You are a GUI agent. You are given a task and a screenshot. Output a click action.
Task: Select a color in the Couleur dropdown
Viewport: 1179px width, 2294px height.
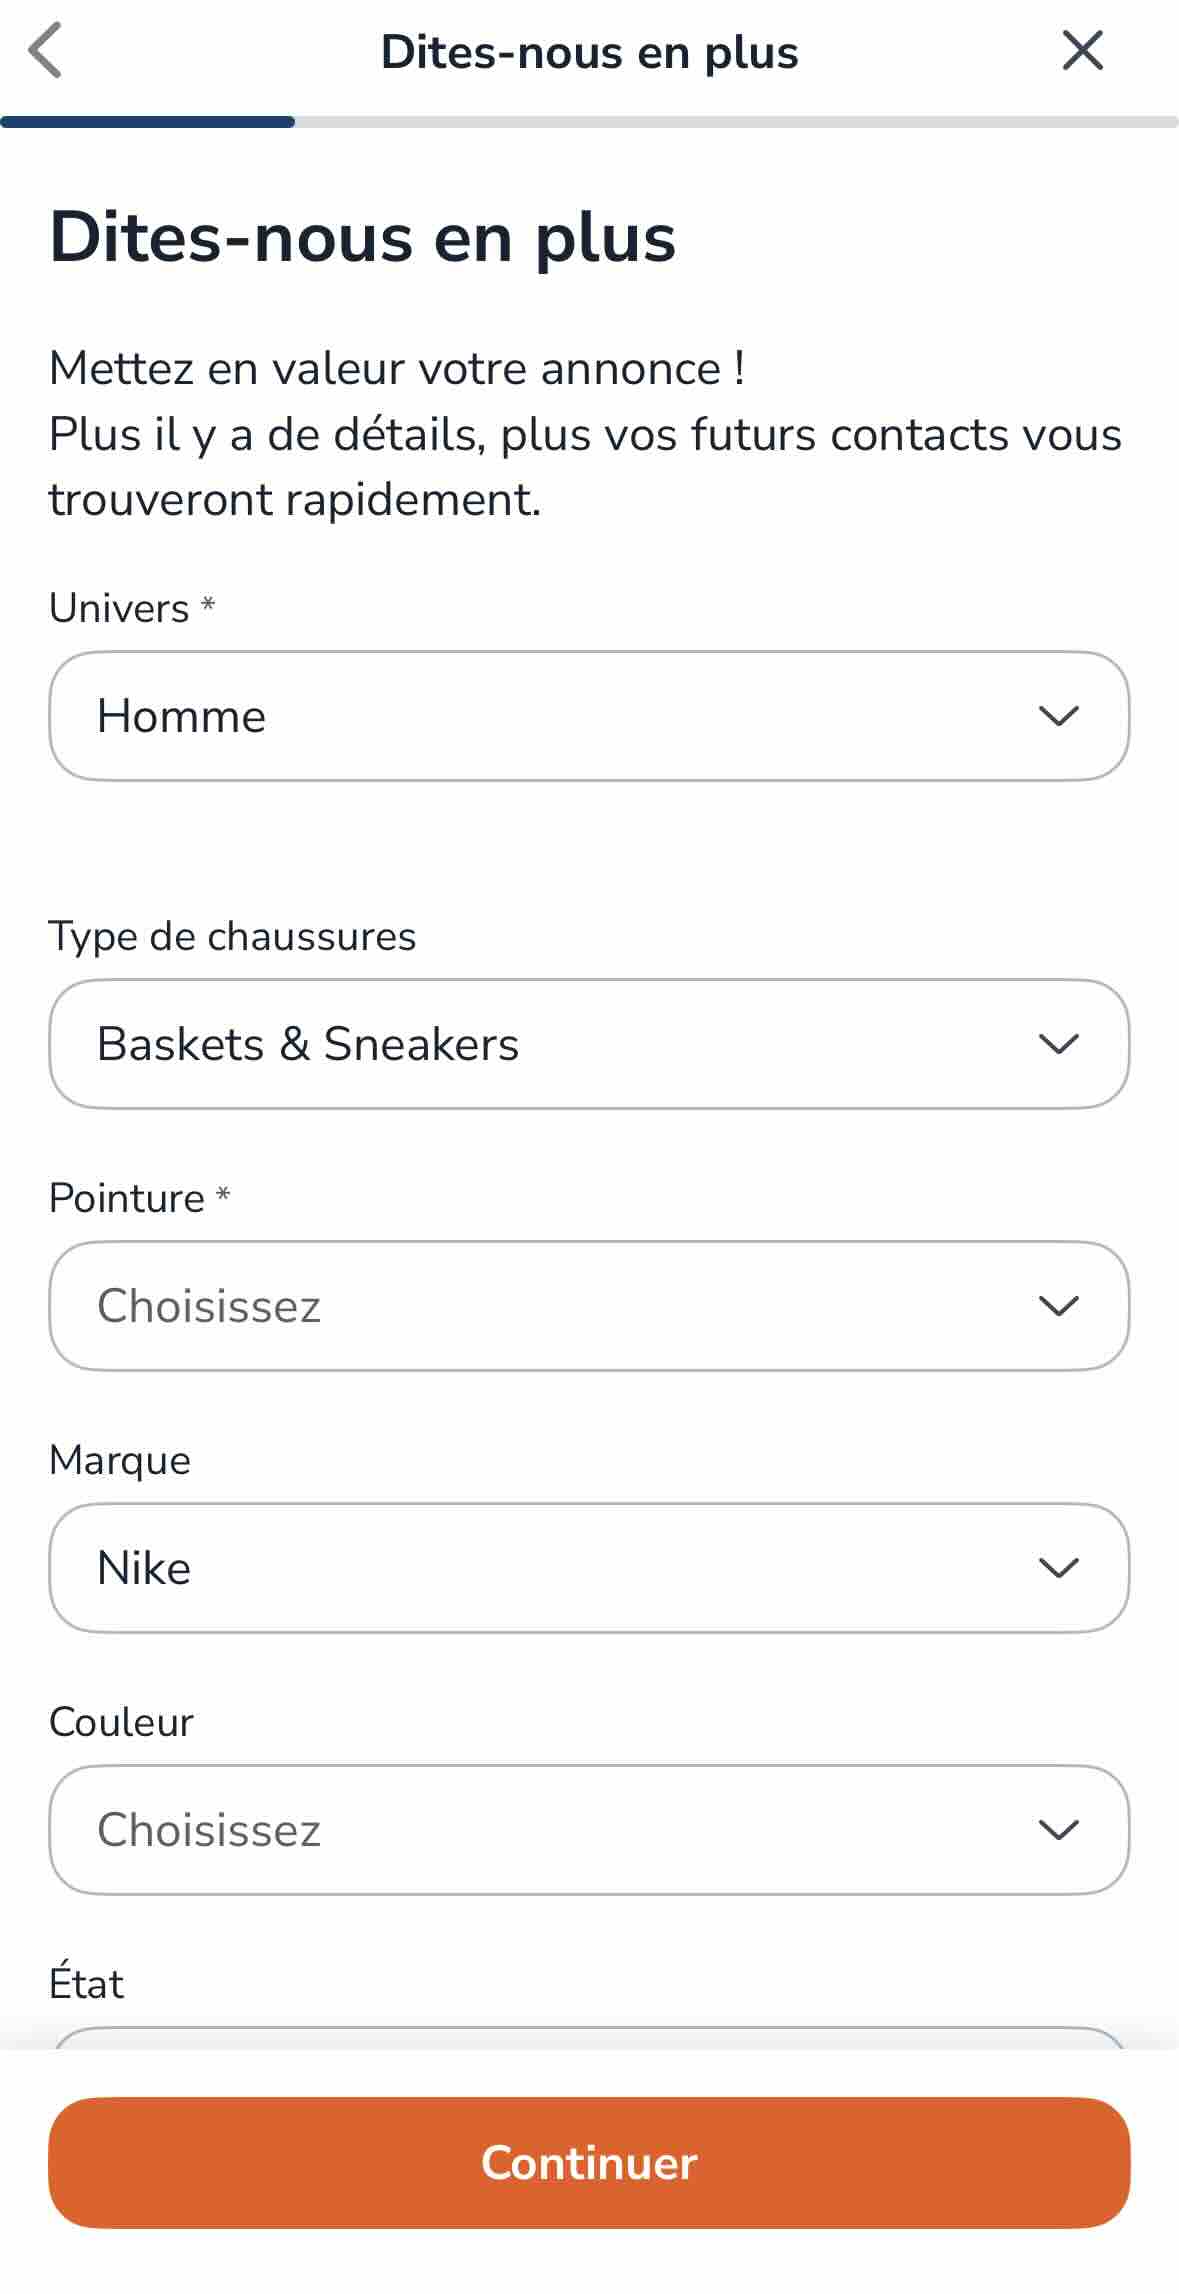click(560, 1830)
